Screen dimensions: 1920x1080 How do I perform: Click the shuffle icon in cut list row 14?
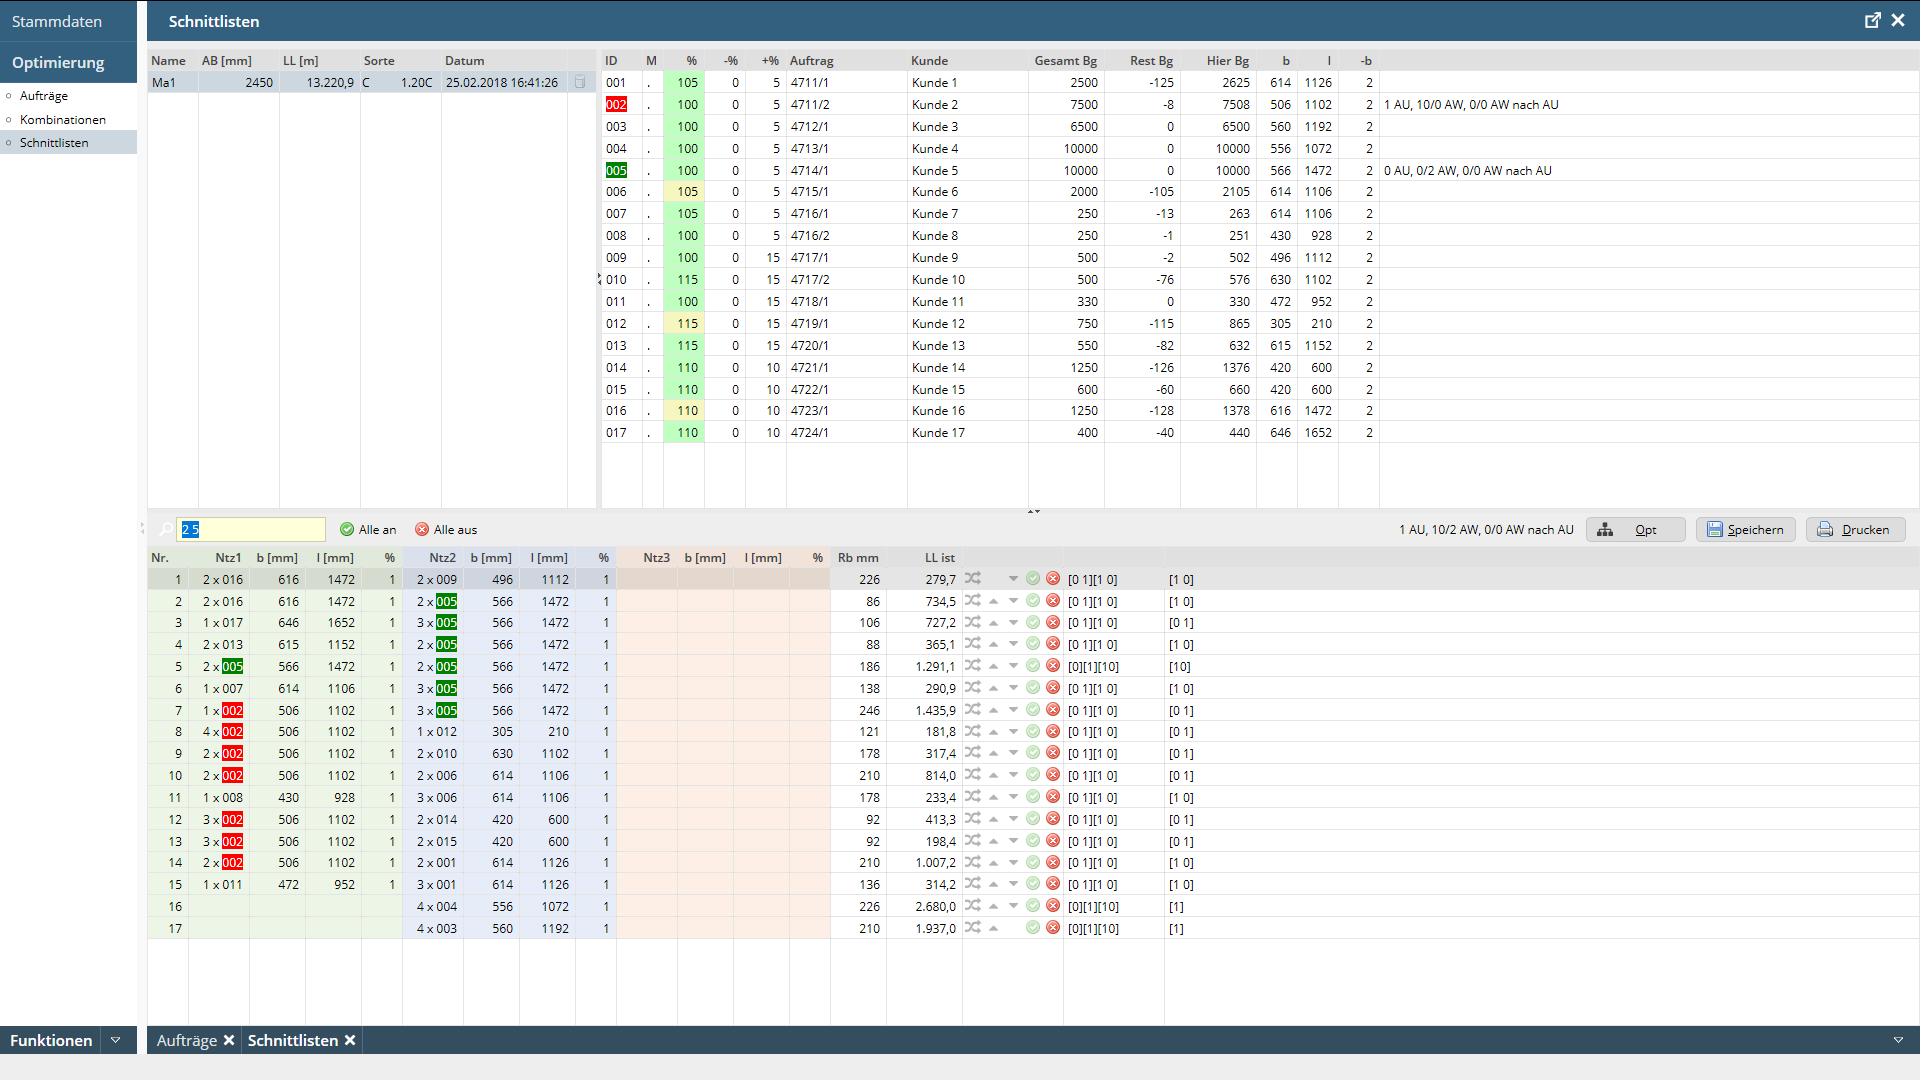[973, 862]
